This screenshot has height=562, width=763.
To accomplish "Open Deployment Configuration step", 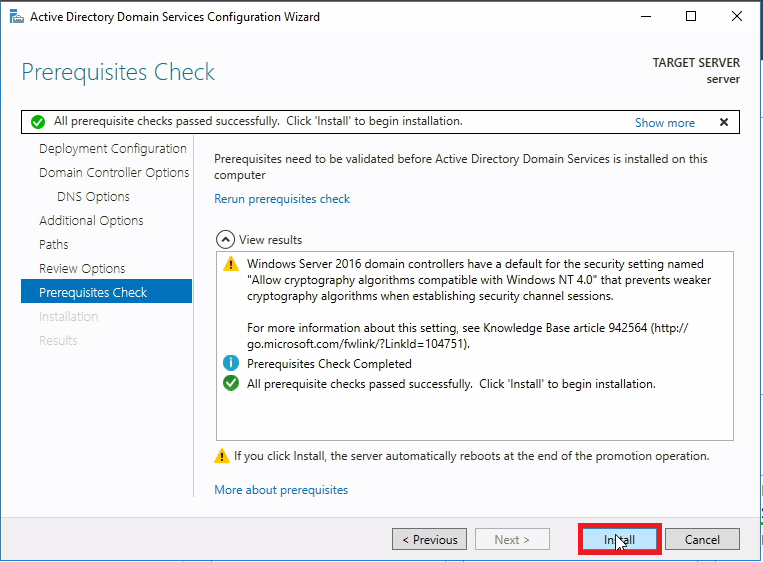I will pos(112,149).
